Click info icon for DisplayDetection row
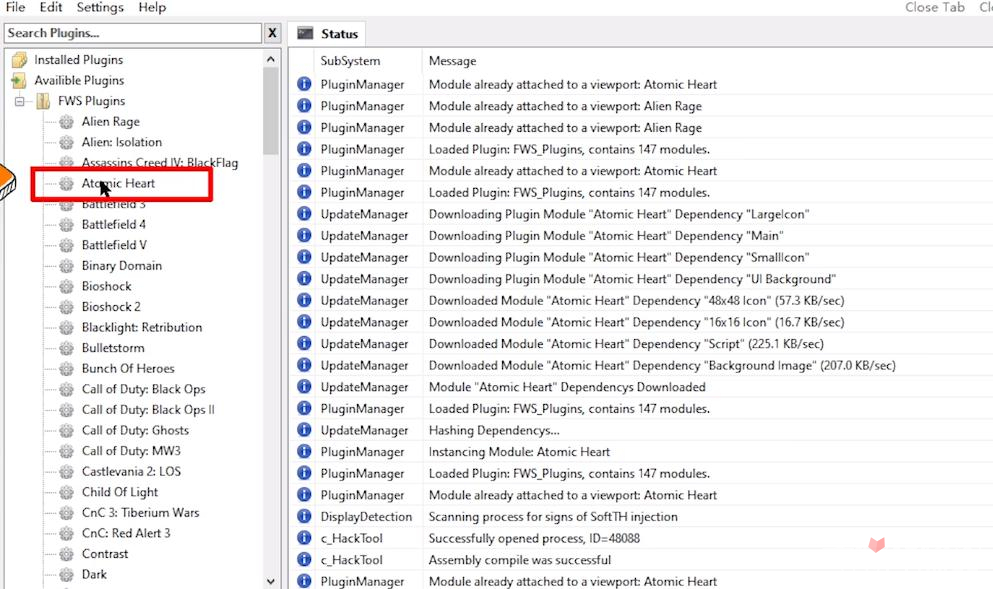This screenshot has height=589, width=993. pos(304,516)
